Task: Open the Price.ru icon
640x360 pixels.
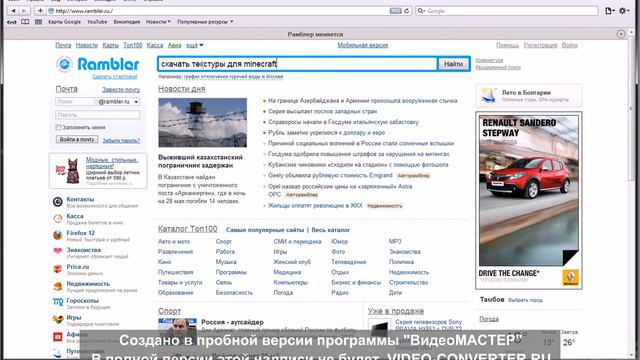Action: 58,269
